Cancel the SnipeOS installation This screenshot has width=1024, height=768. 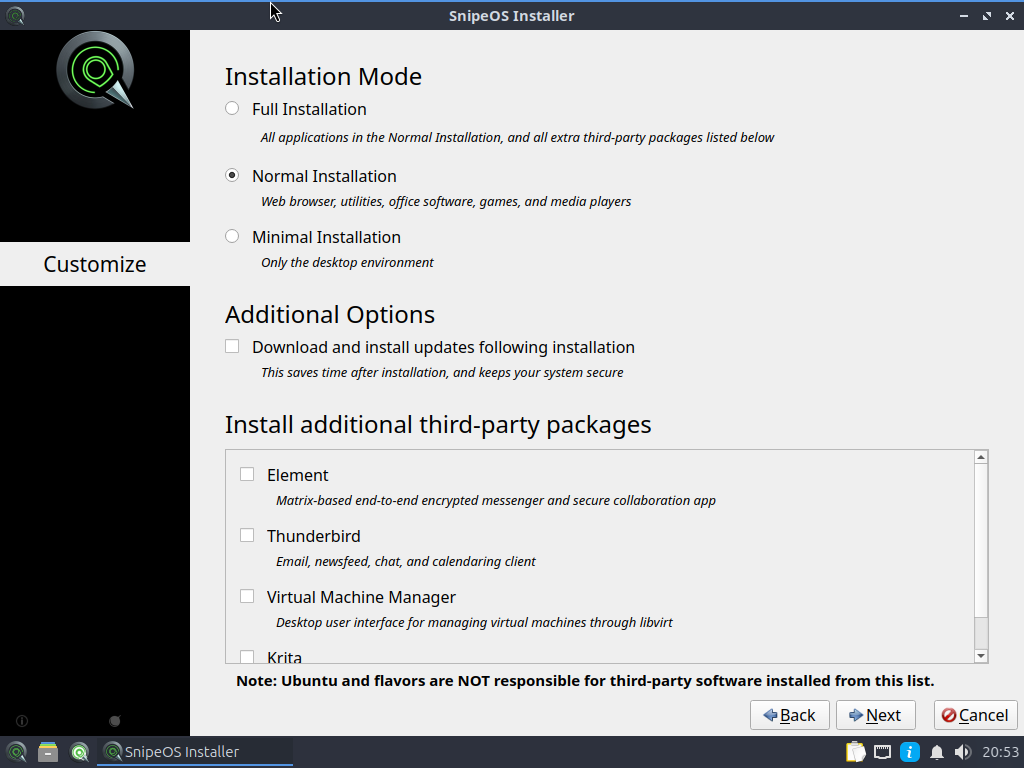click(x=975, y=715)
